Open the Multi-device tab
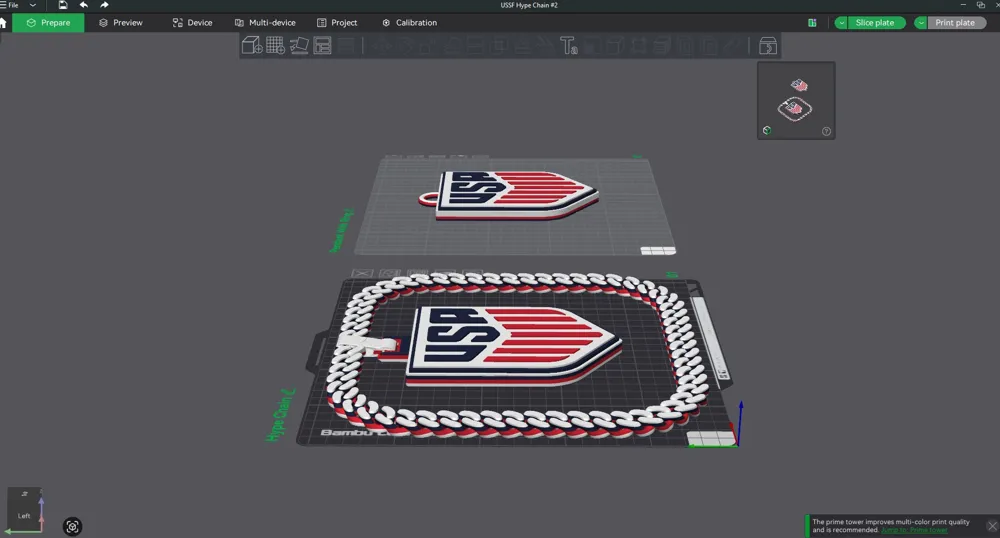This screenshot has height=538, width=1000. (265, 22)
